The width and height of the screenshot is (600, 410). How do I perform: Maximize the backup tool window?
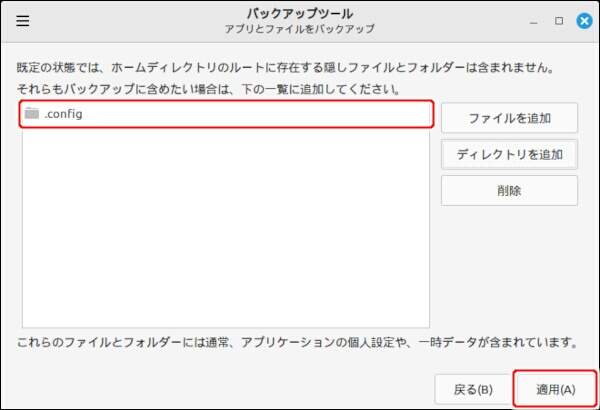[x=559, y=21]
